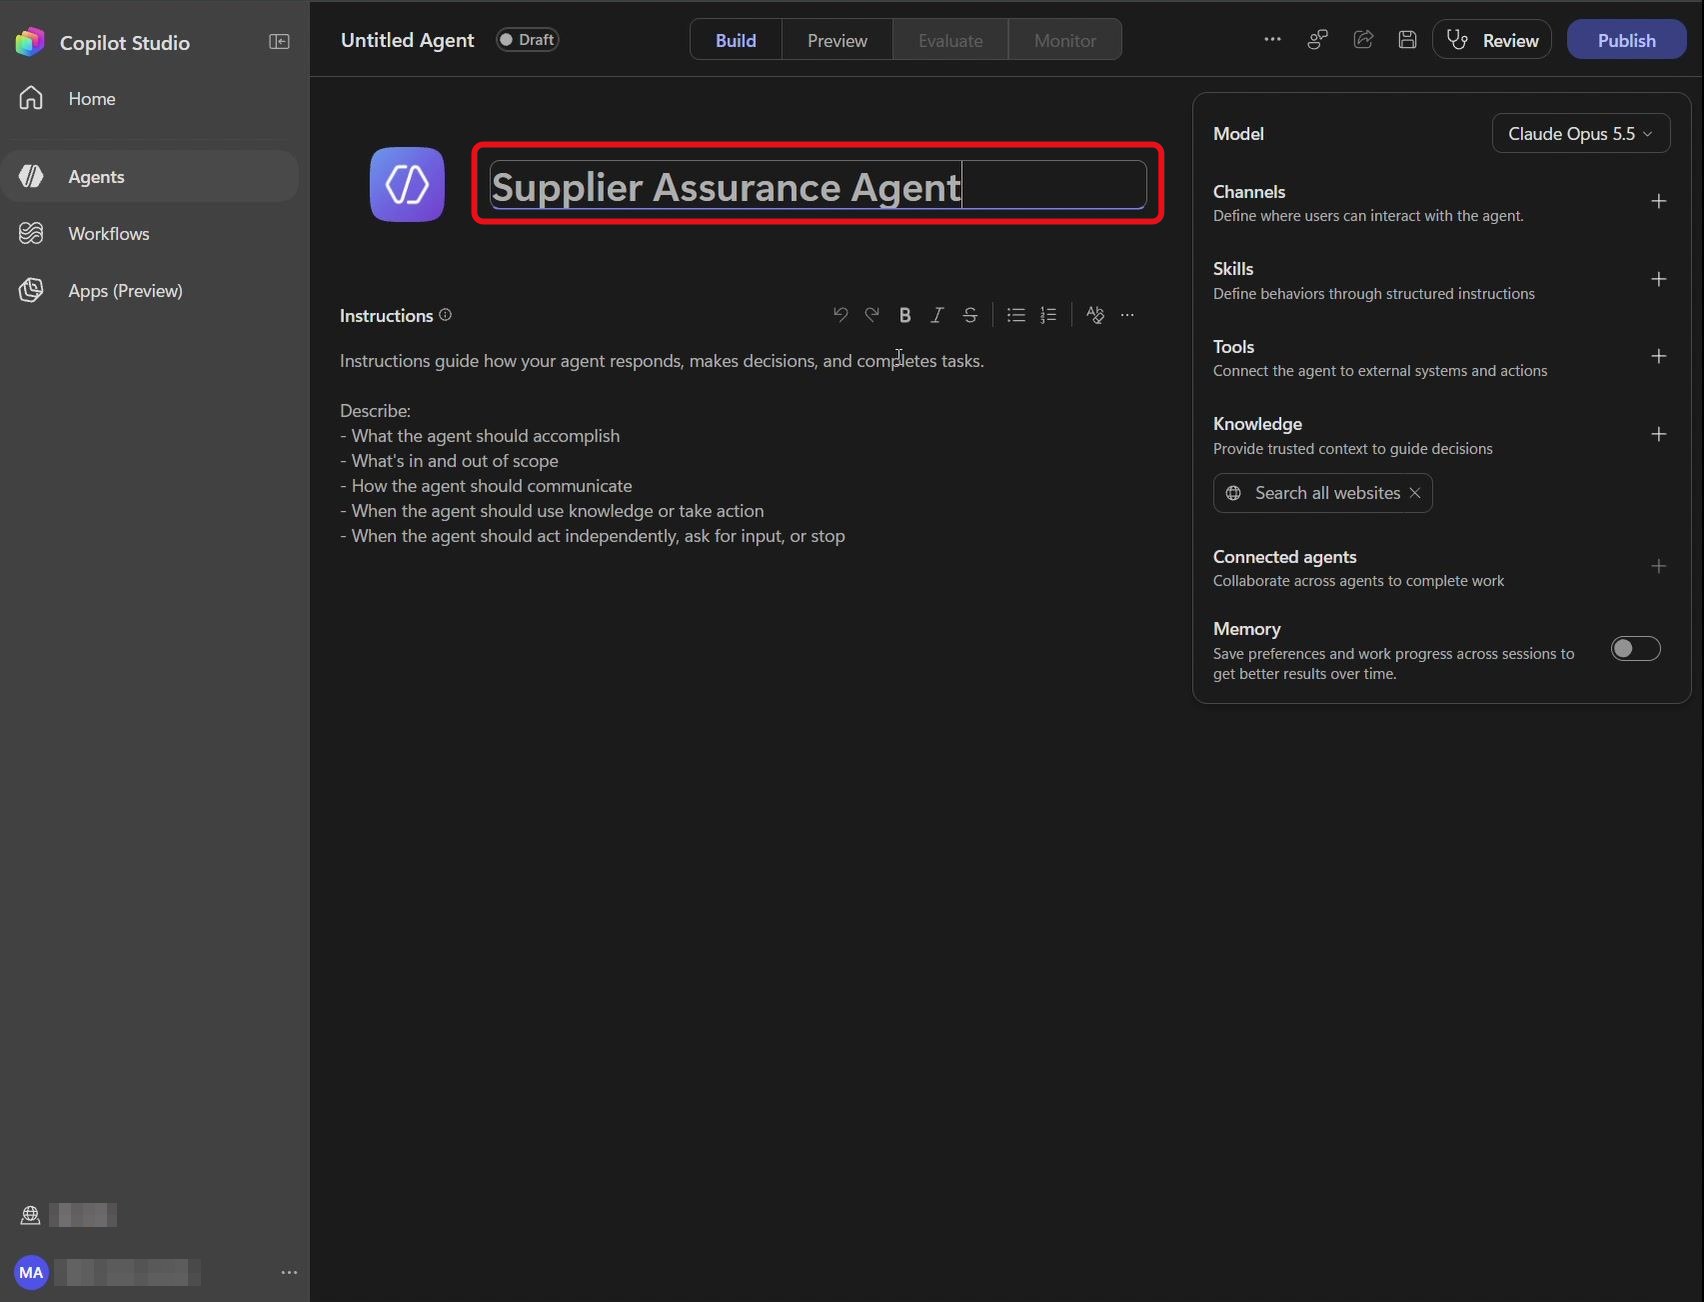
Task: Open Apps (Preview) in the sidebar
Action: (x=150, y=290)
